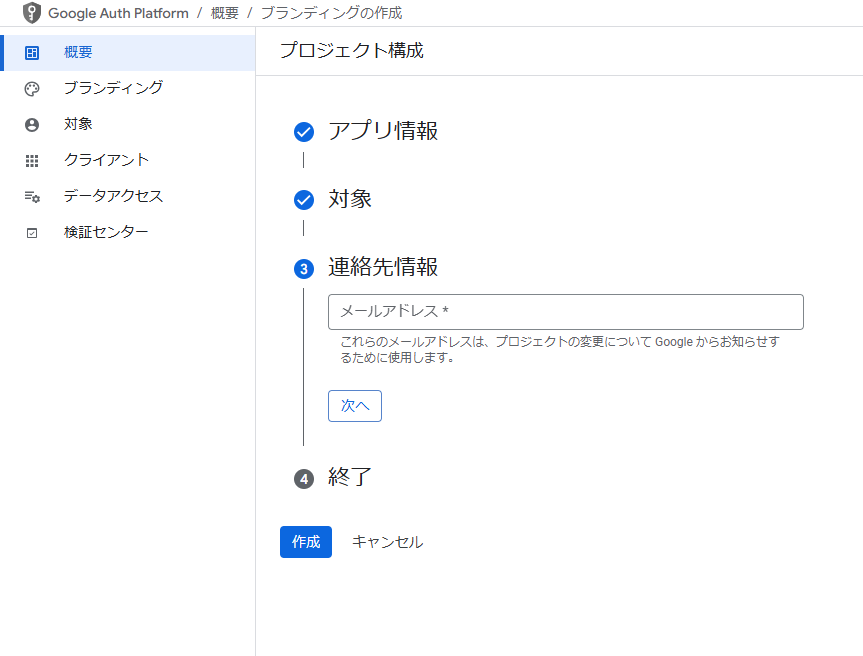Open データアクセス in the side menu
Screen dimensions: 863x656
(113, 196)
